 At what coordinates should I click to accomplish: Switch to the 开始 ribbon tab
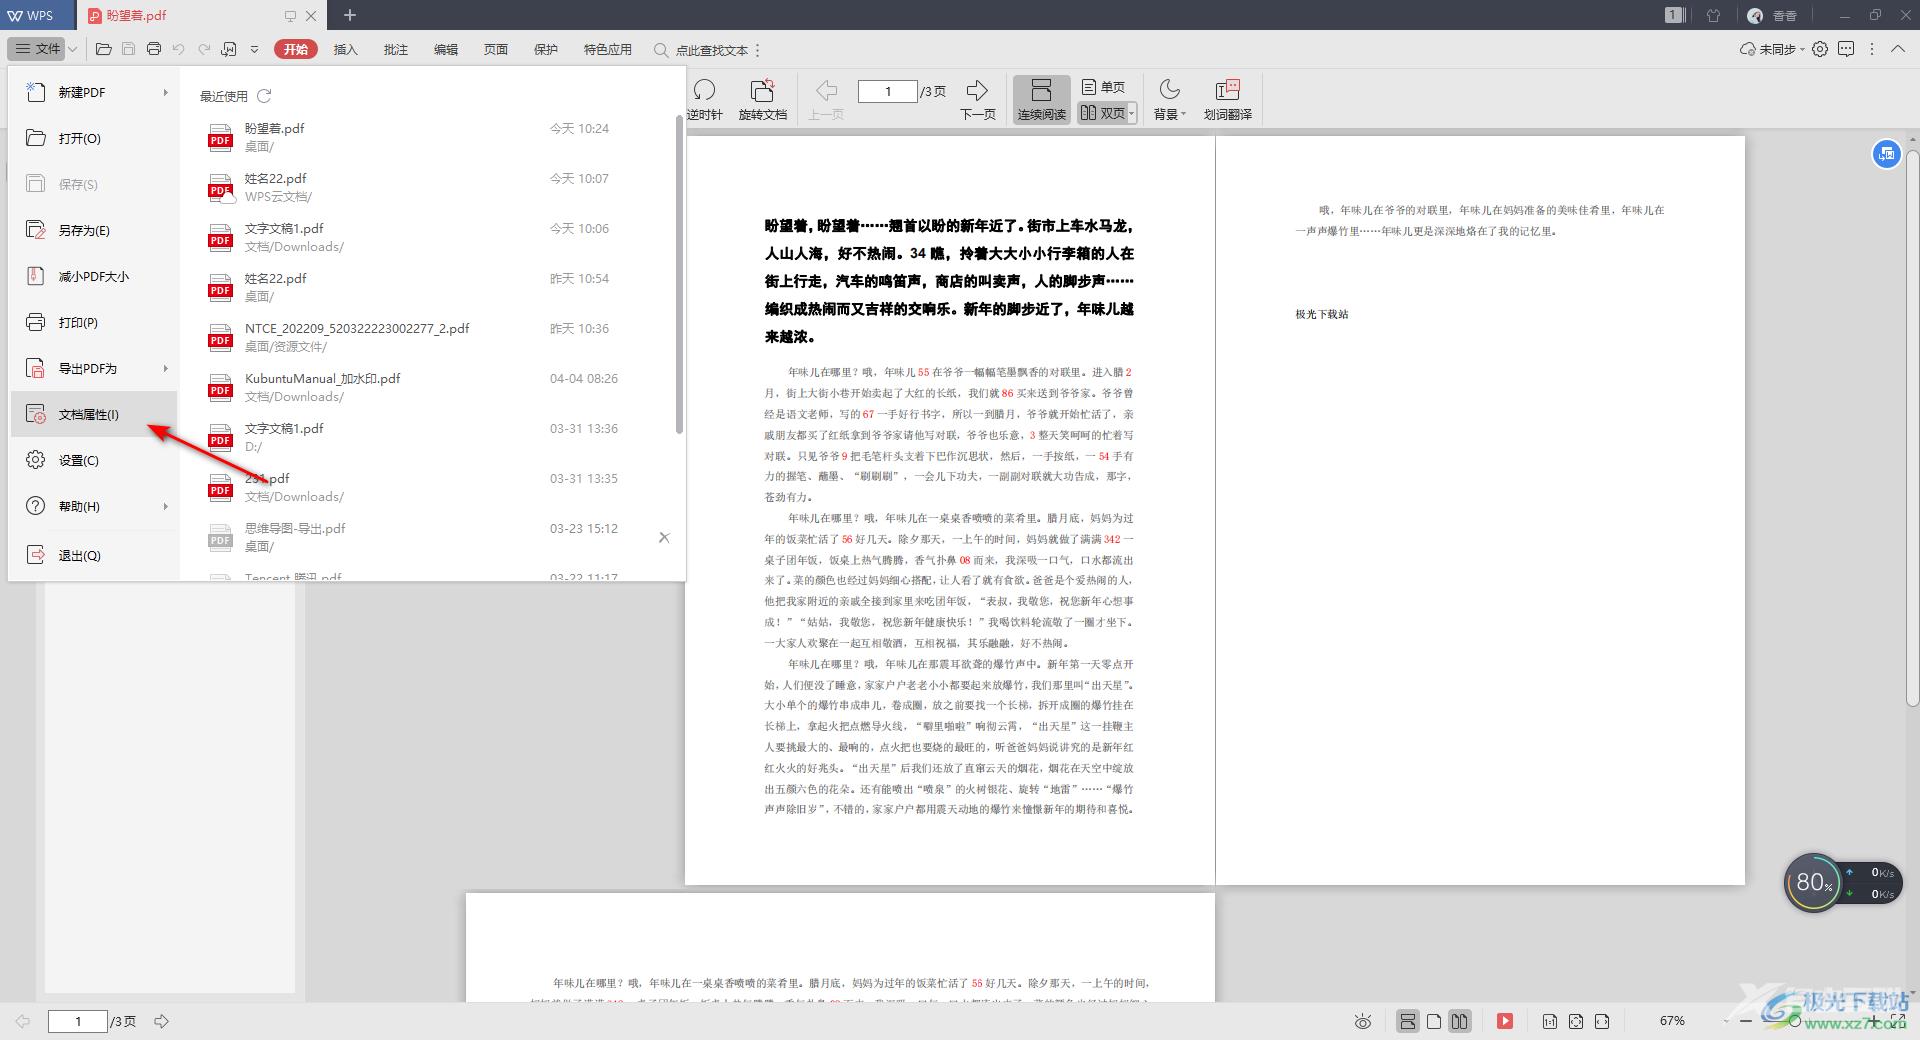click(x=296, y=49)
